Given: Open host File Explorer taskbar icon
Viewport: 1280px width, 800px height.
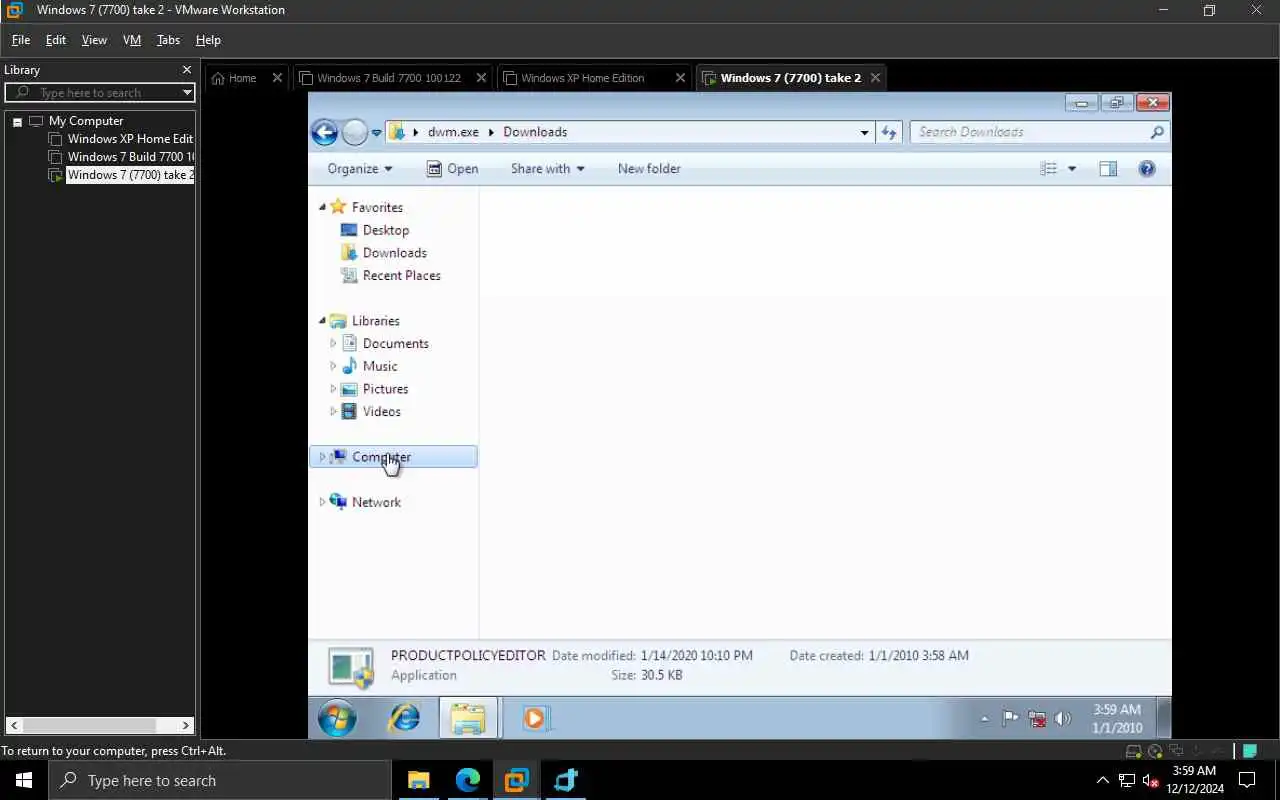Looking at the screenshot, I should point(418,780).
